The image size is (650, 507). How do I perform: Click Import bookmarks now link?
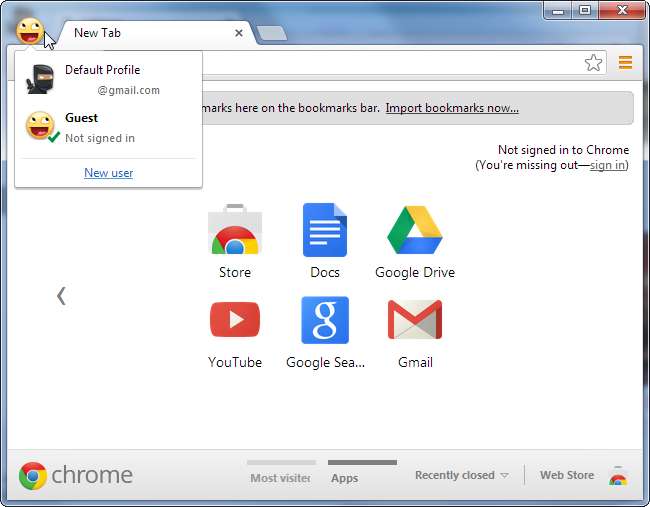452,108
